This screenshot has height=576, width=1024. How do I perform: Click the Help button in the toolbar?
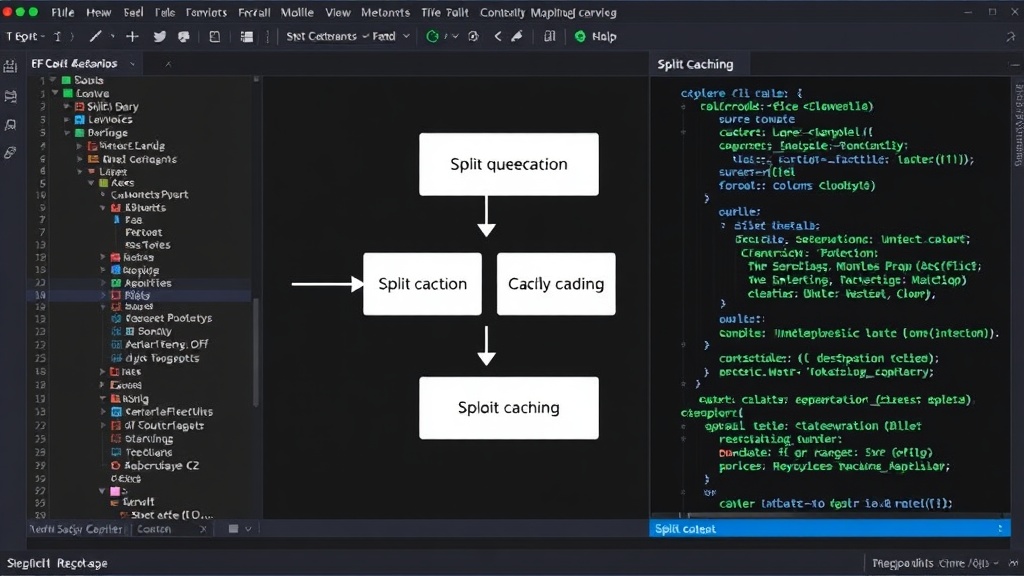pyautogui.click(x=595, y=37)
